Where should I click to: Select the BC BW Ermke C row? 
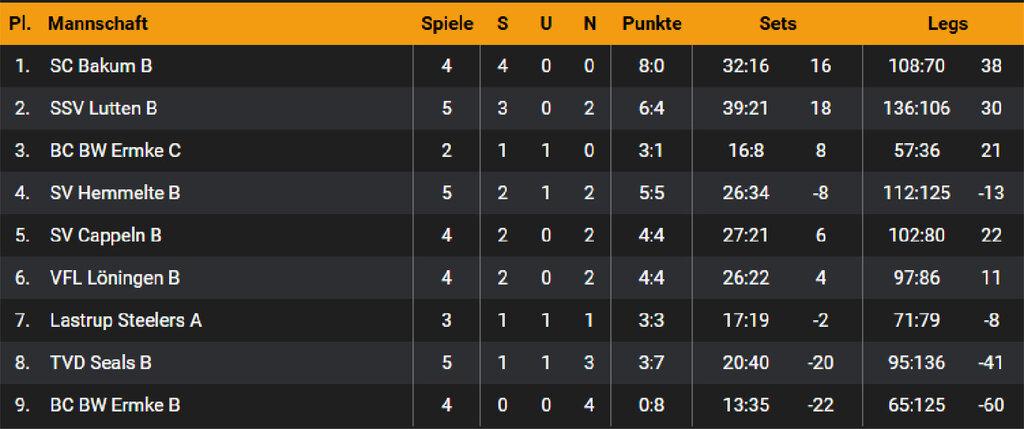point(115,151)
